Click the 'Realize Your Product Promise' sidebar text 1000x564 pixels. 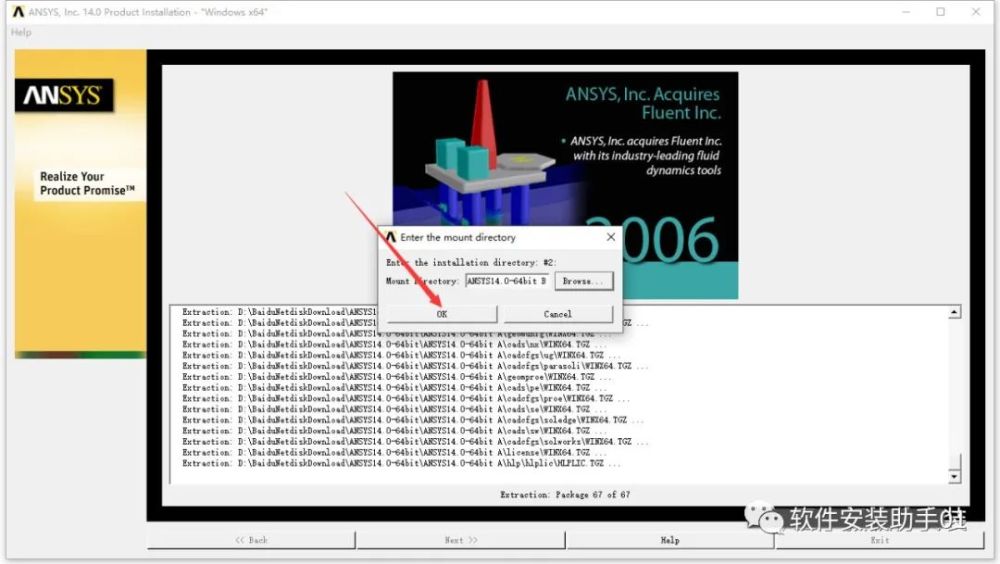tap(87, 184)
